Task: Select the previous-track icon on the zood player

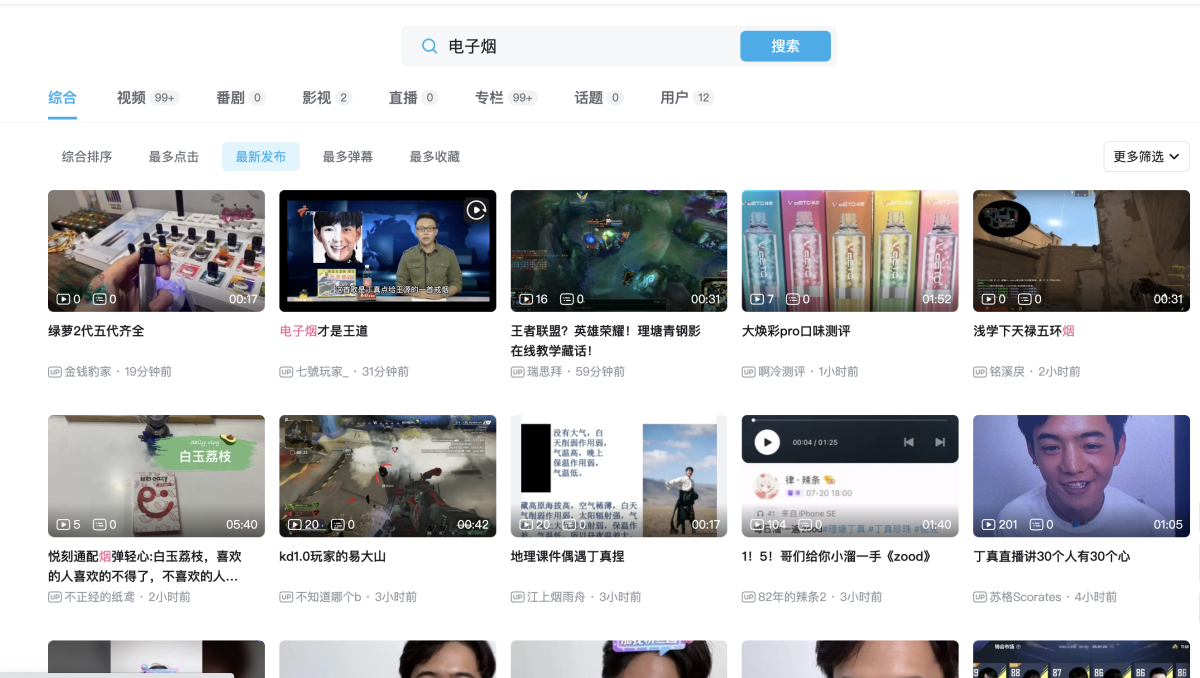Action: tap(910, 440)
